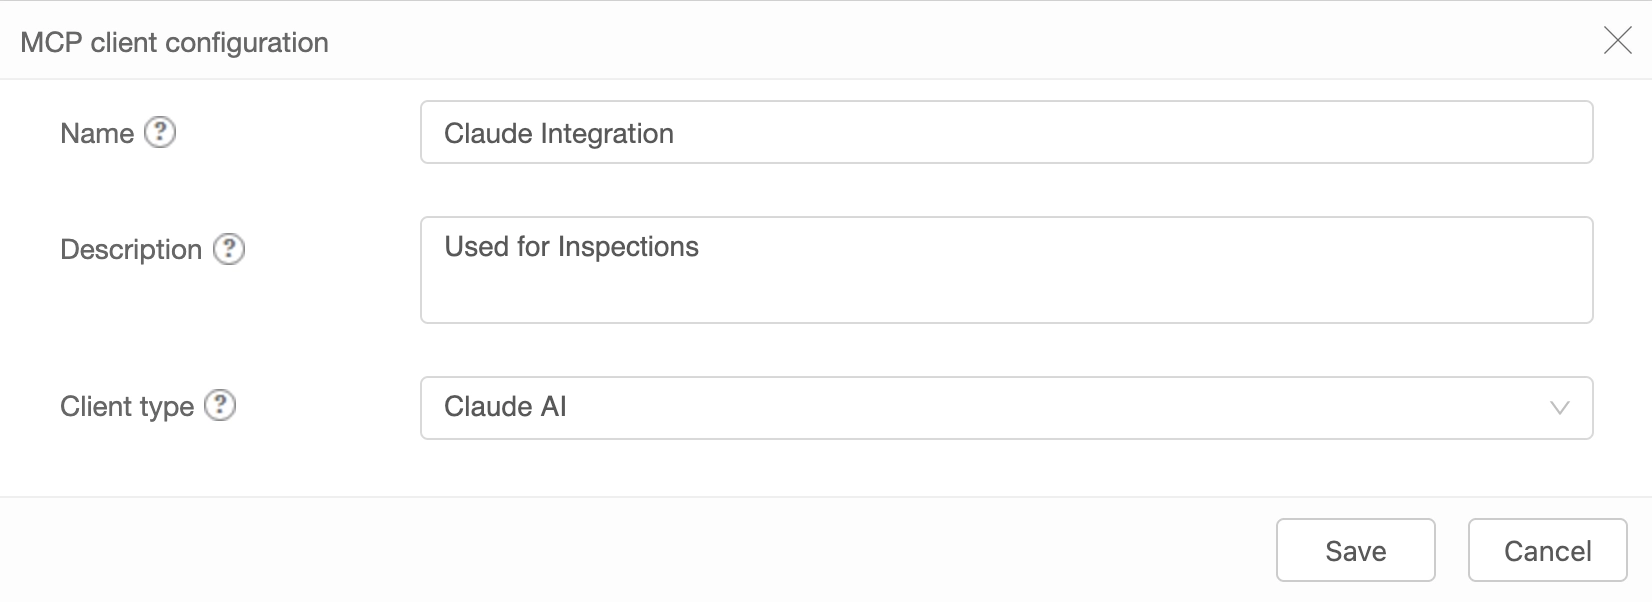View the Description field's tooltip icon
This screenshot has width=1652, height=602.
229,249
